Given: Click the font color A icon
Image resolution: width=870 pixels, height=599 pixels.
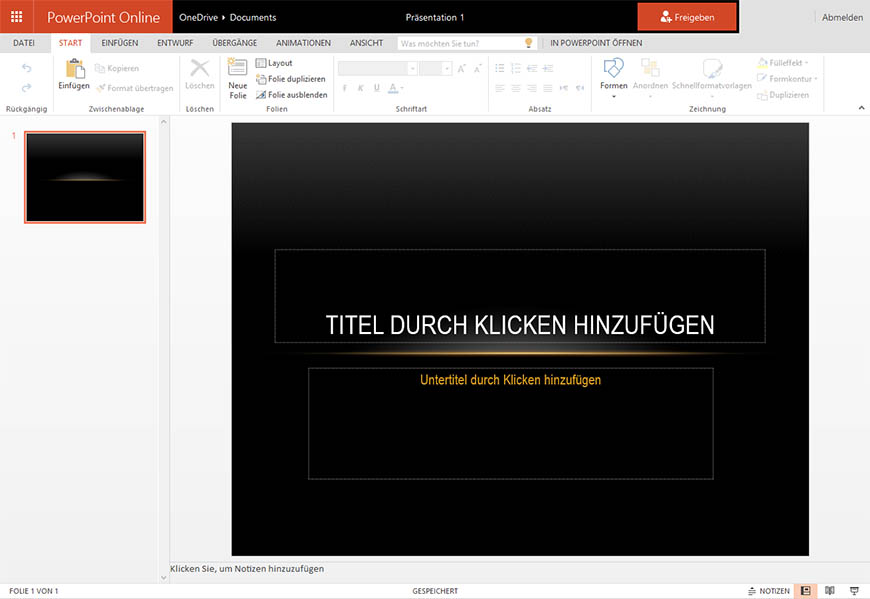Looking at the screenshot, I should (x=393, y=88).
